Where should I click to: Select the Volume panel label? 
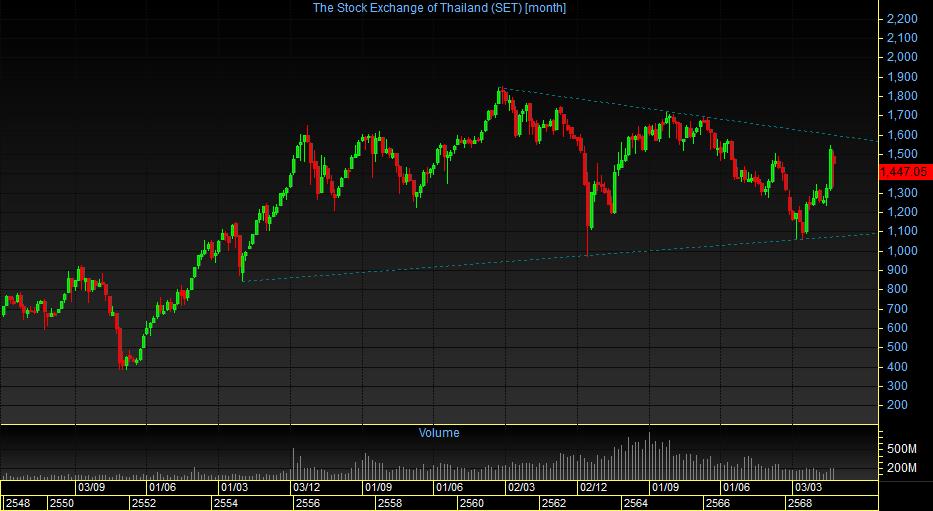point(439,432)
